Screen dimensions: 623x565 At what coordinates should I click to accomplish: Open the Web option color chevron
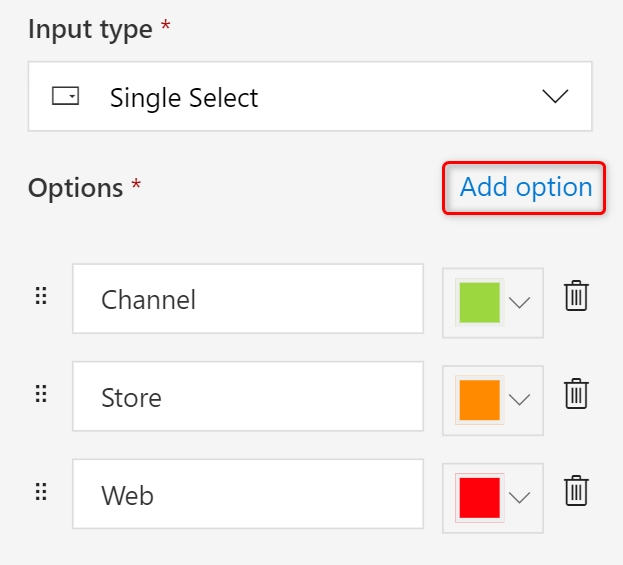pos(520,498)
